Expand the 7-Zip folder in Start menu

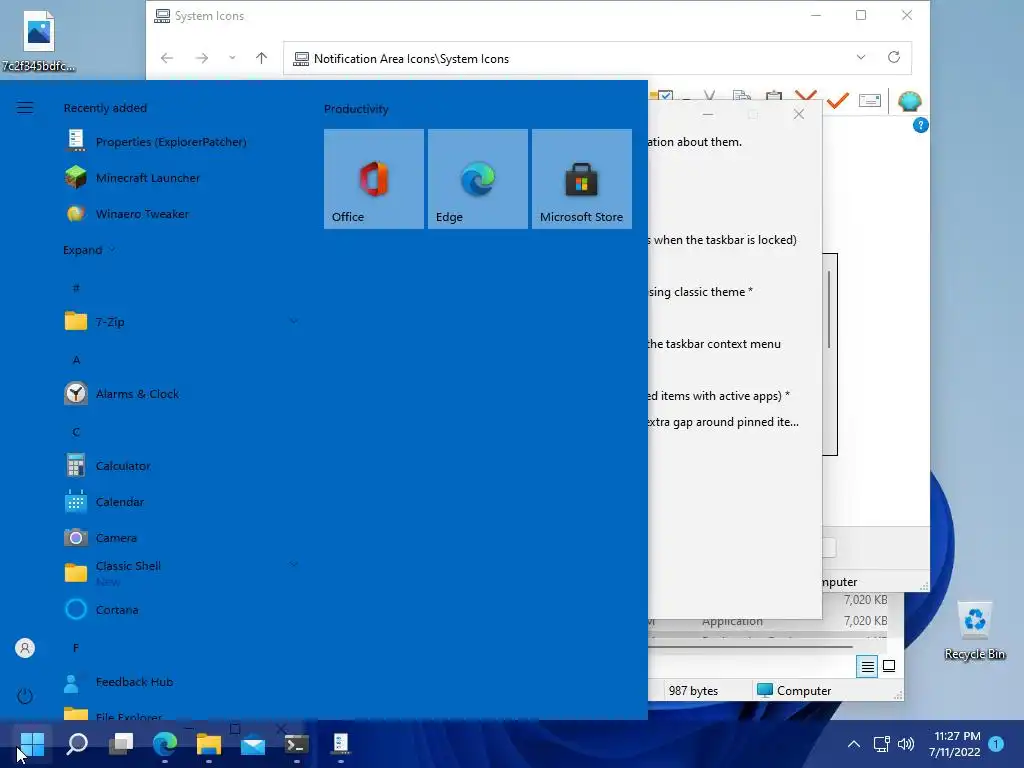pos(182,321)
